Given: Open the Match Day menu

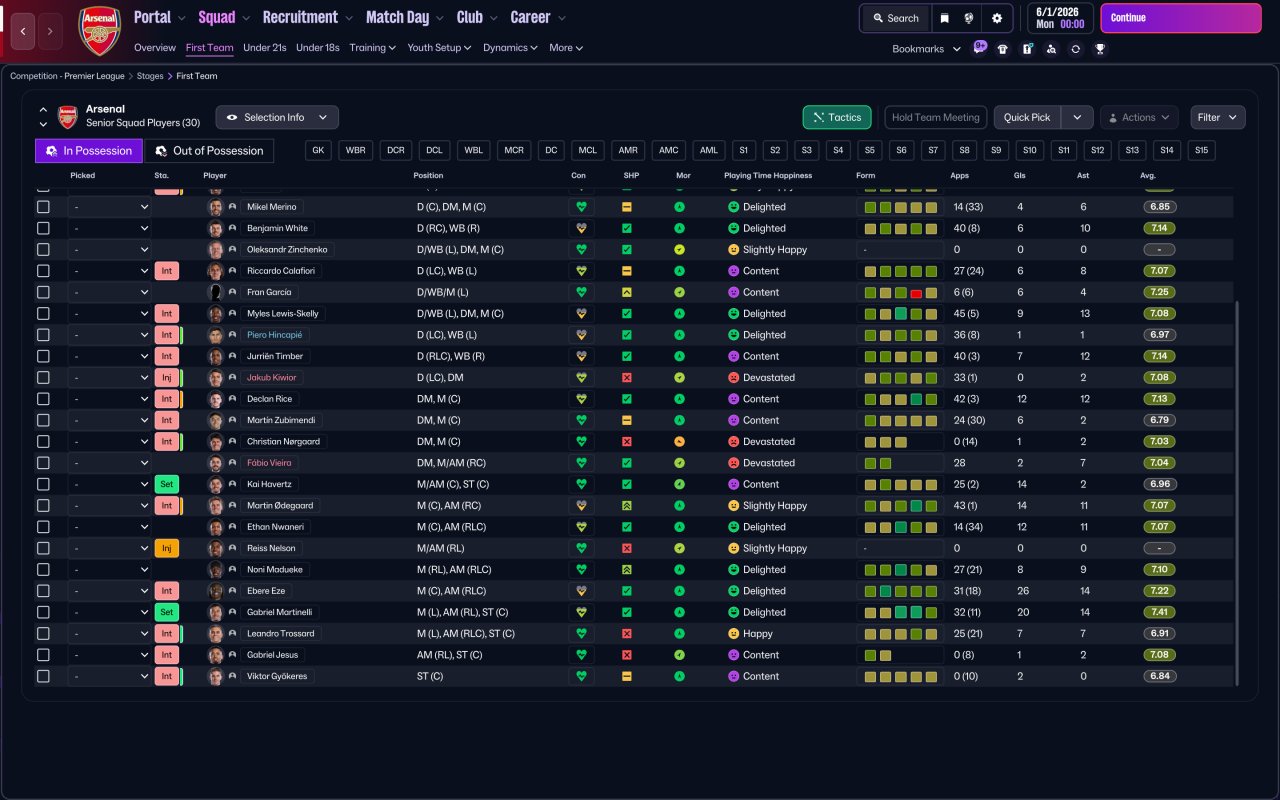Looking at the screenshot, I should point(404,17).
